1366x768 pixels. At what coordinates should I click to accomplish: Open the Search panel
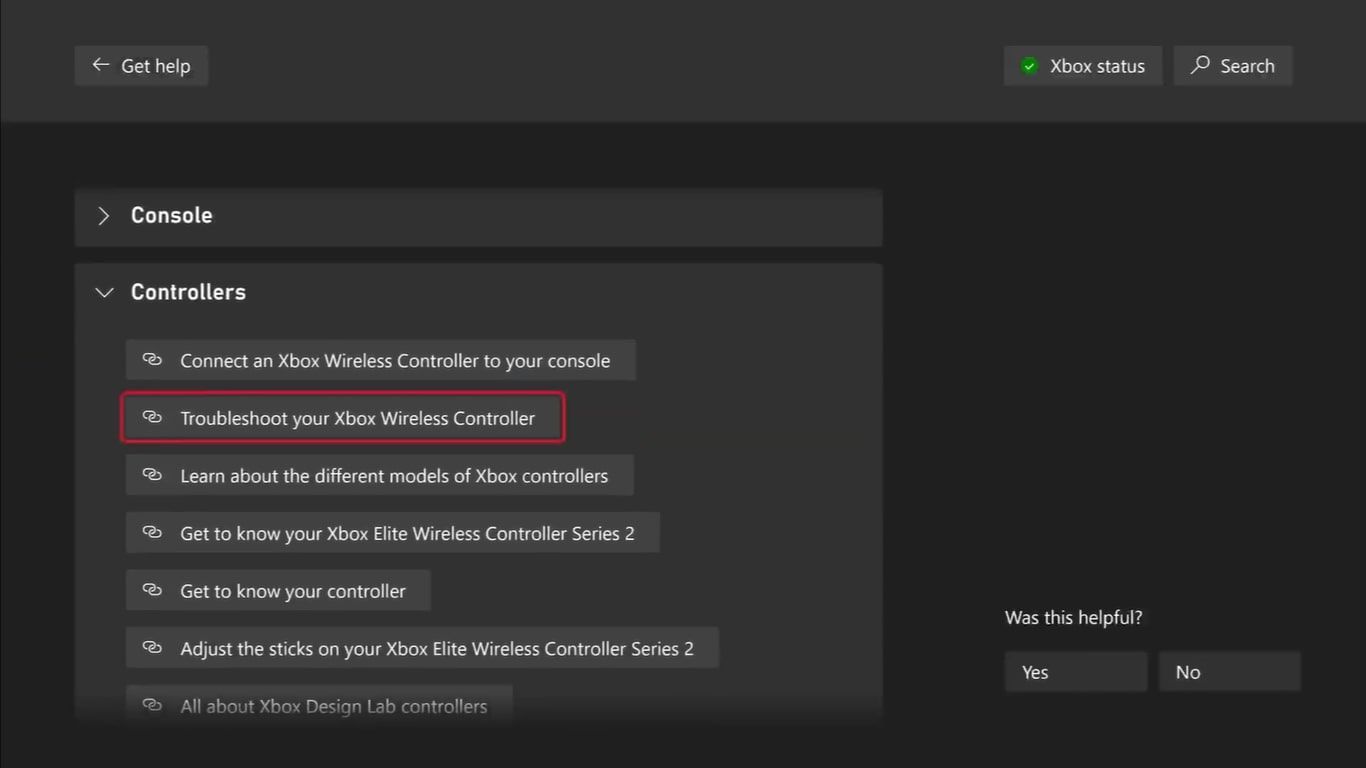(1233, 65)
